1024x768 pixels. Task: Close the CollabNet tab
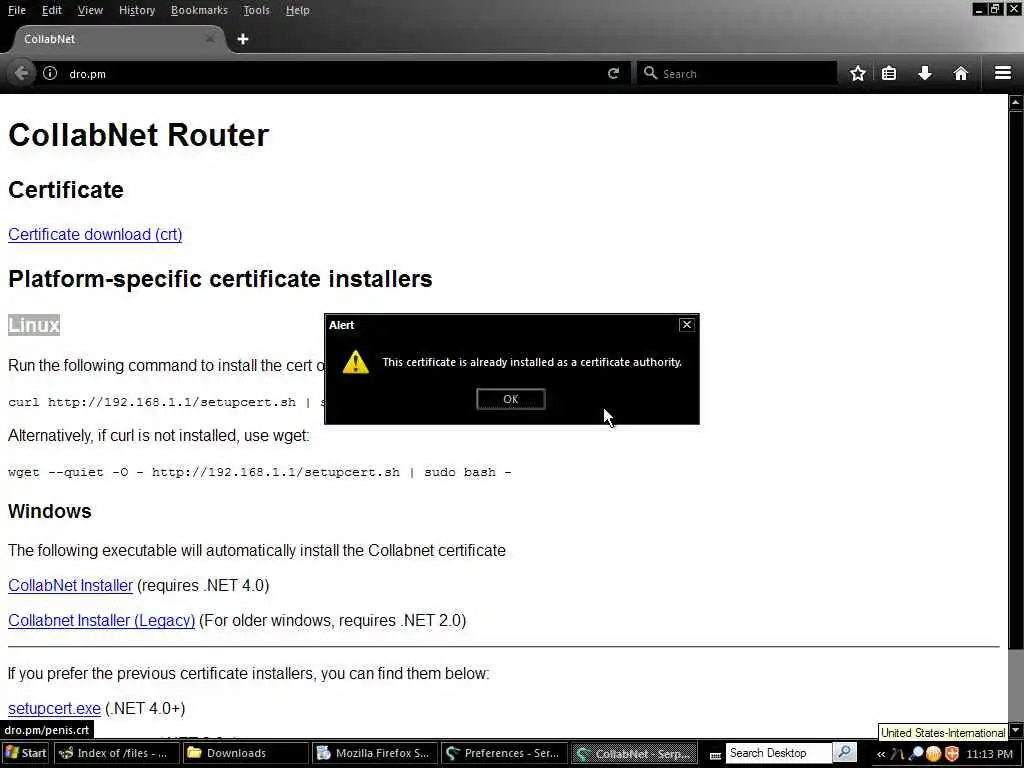pos(210,39)
